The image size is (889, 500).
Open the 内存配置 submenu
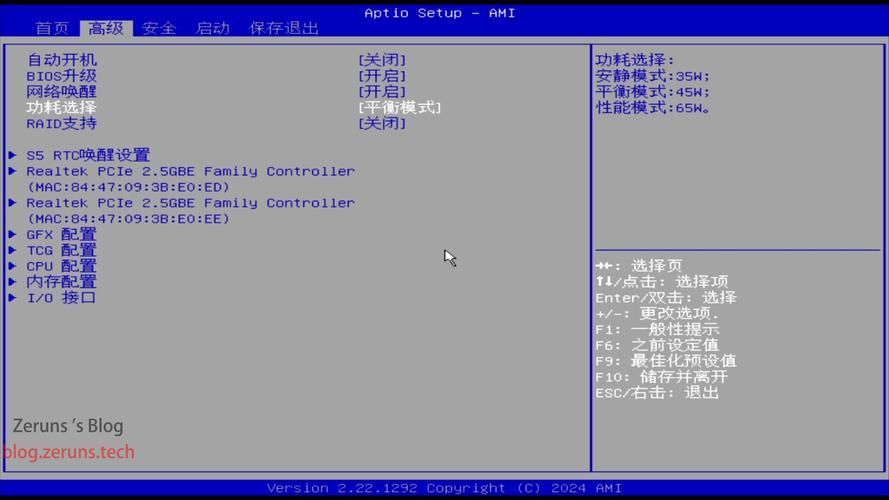[61, 282]
